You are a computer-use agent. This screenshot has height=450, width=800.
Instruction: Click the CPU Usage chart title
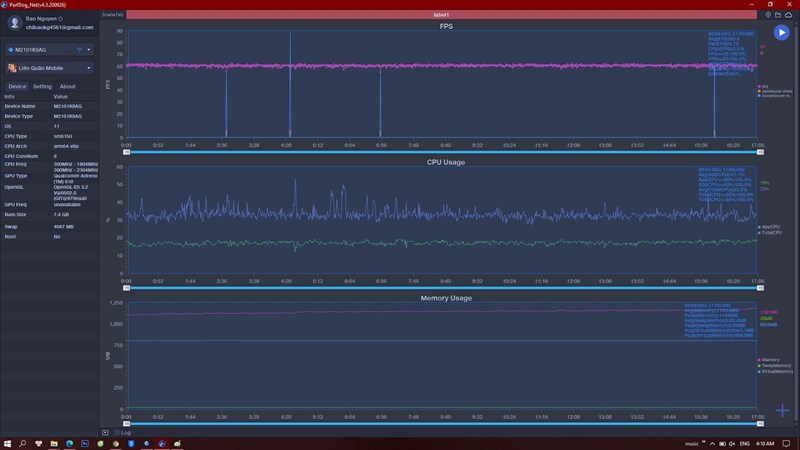(x=445, y=162)
